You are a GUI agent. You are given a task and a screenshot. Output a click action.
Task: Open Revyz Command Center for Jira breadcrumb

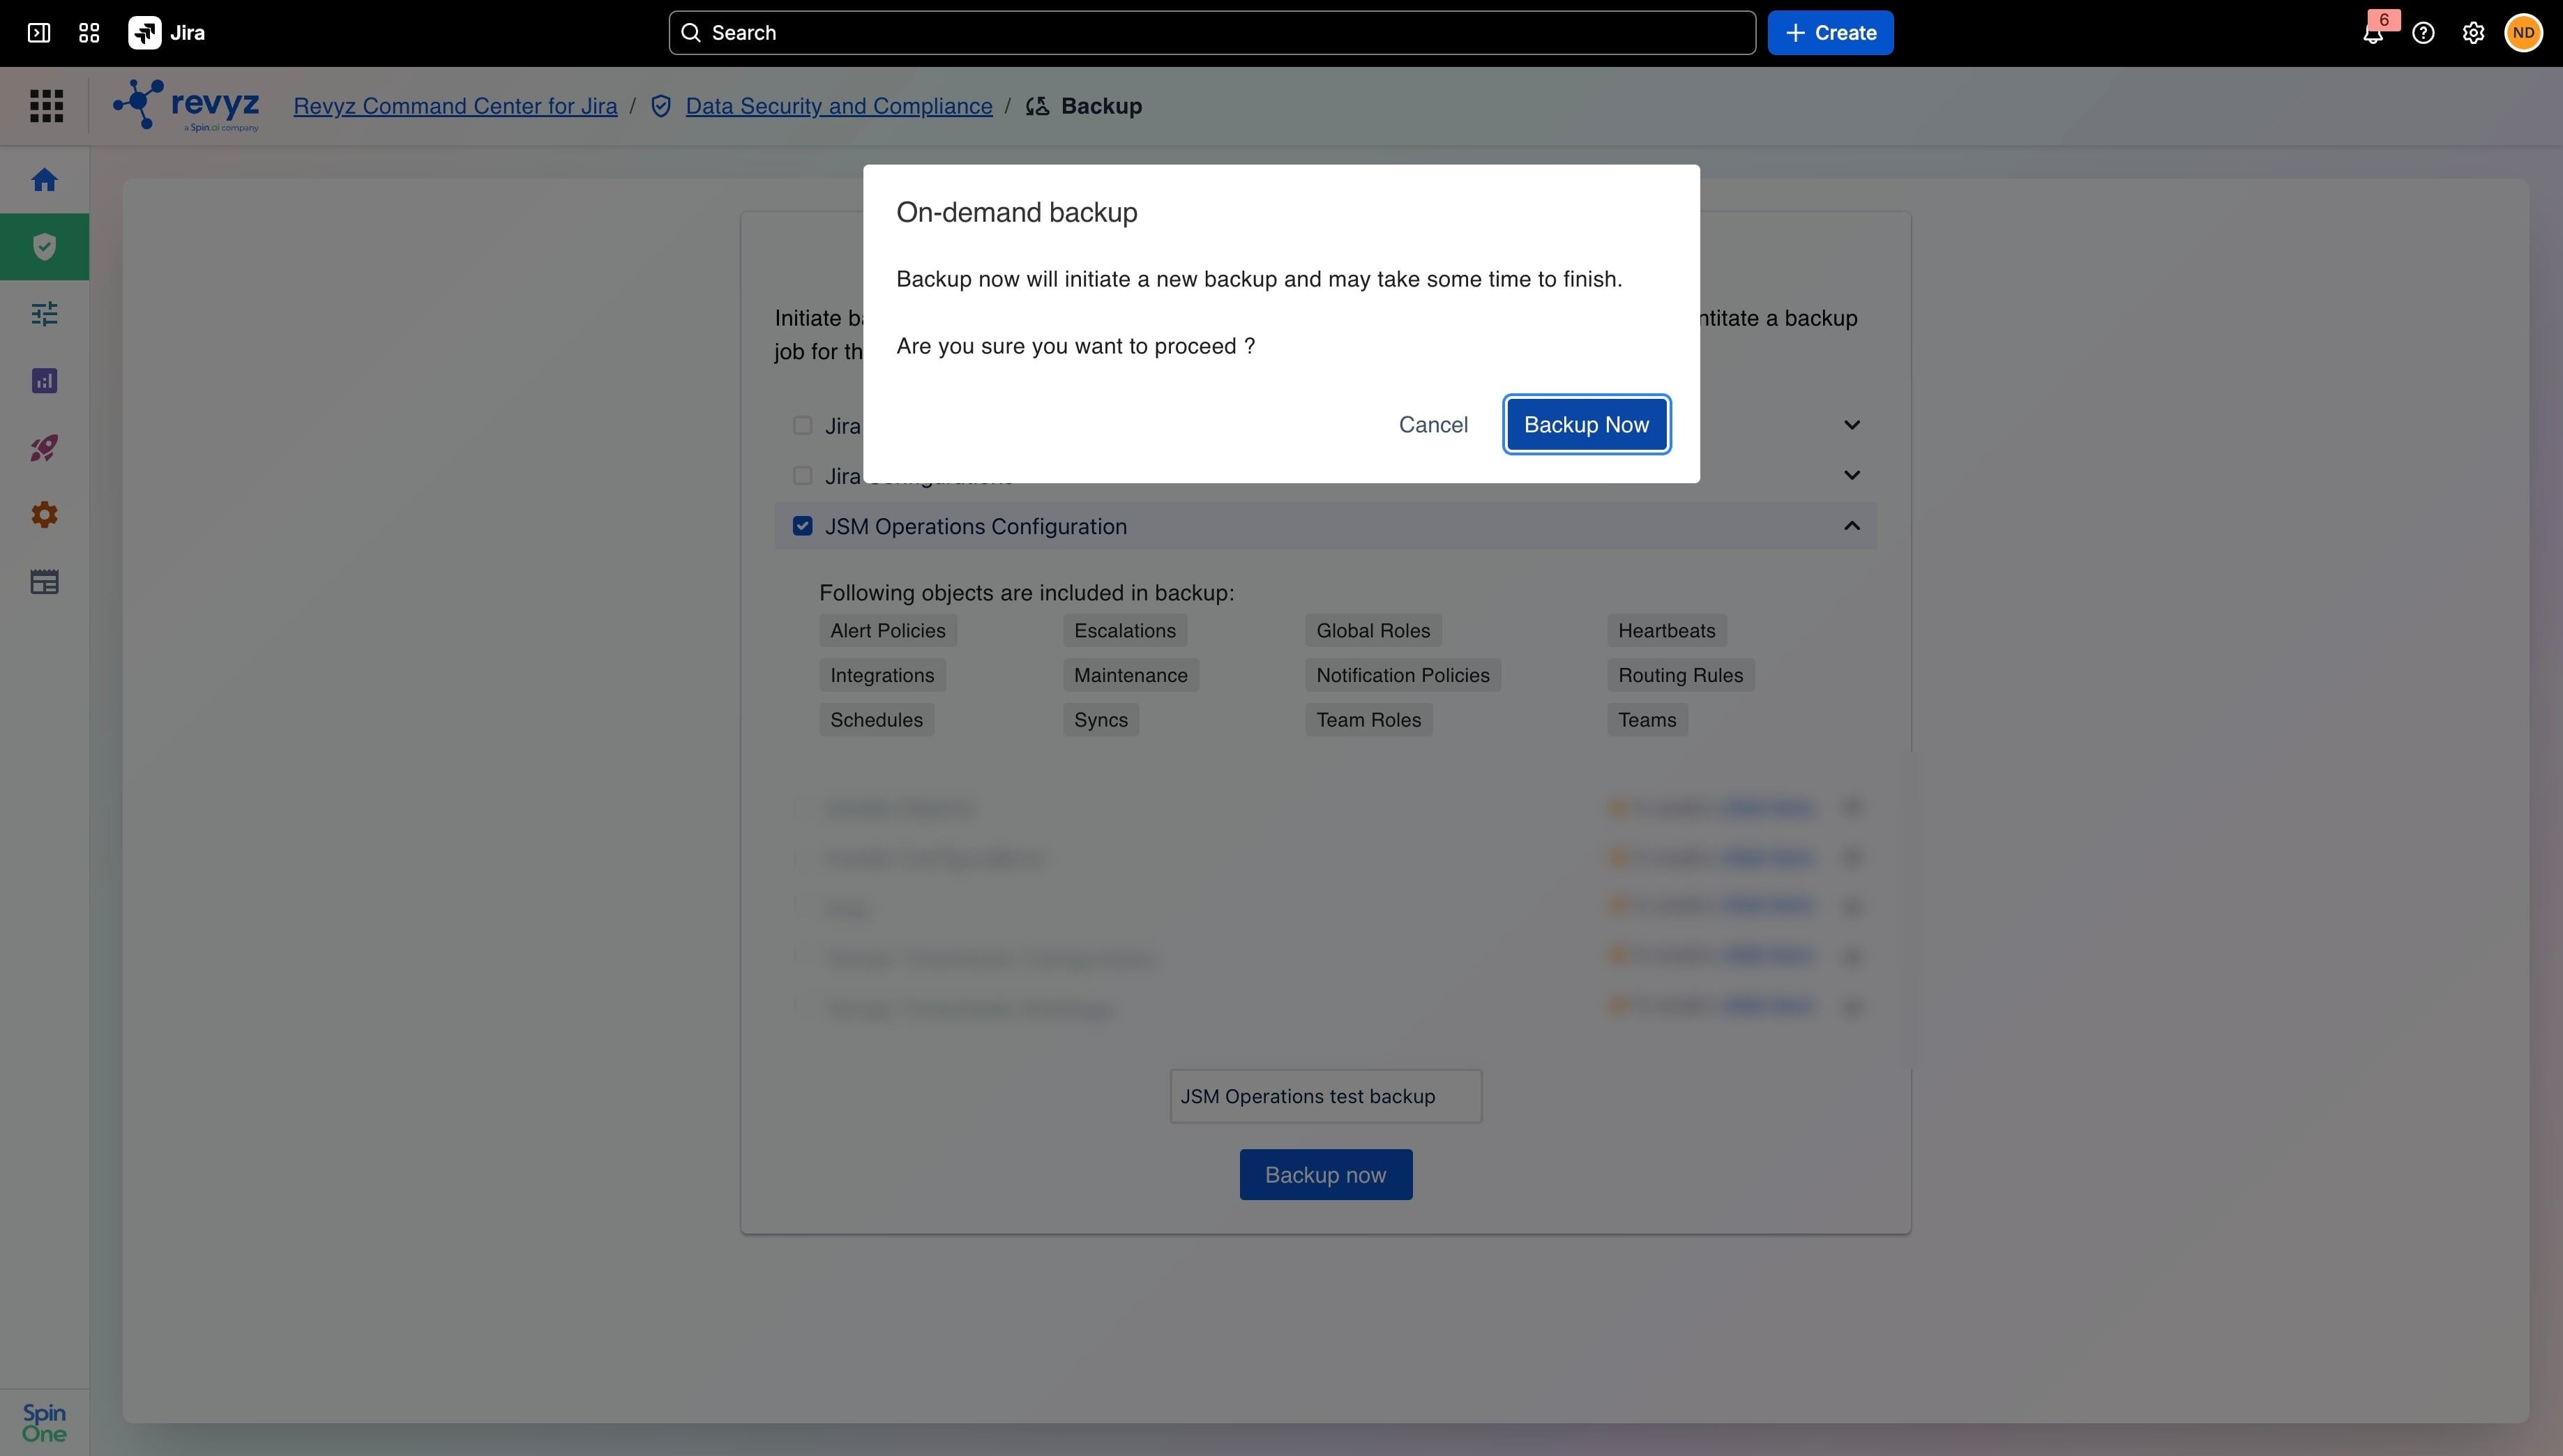click(455, 106)
